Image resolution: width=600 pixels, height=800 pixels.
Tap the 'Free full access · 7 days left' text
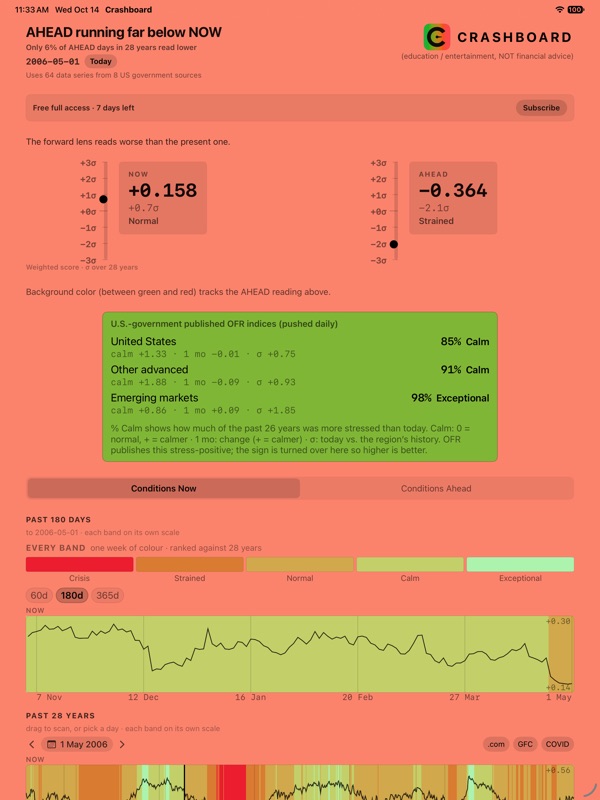coord(84,108)
